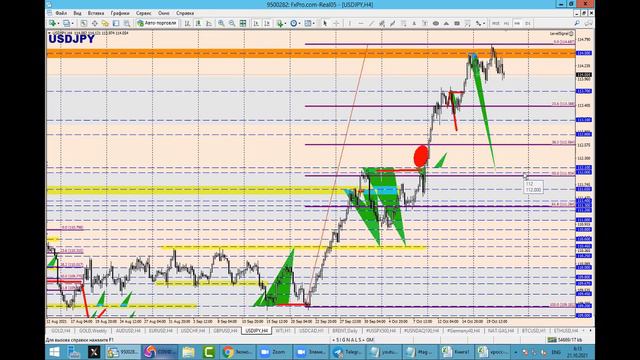The width and height of the screenshot is (640, 360).
Task: Select the ellipse drawing tool
Action: (436, 23)
